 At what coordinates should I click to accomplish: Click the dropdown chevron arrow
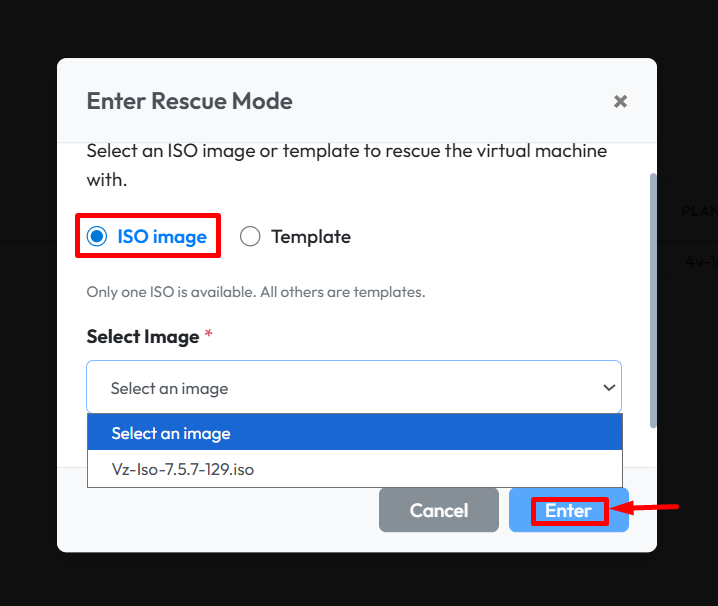pyautogui.click(x=609, y=388)
